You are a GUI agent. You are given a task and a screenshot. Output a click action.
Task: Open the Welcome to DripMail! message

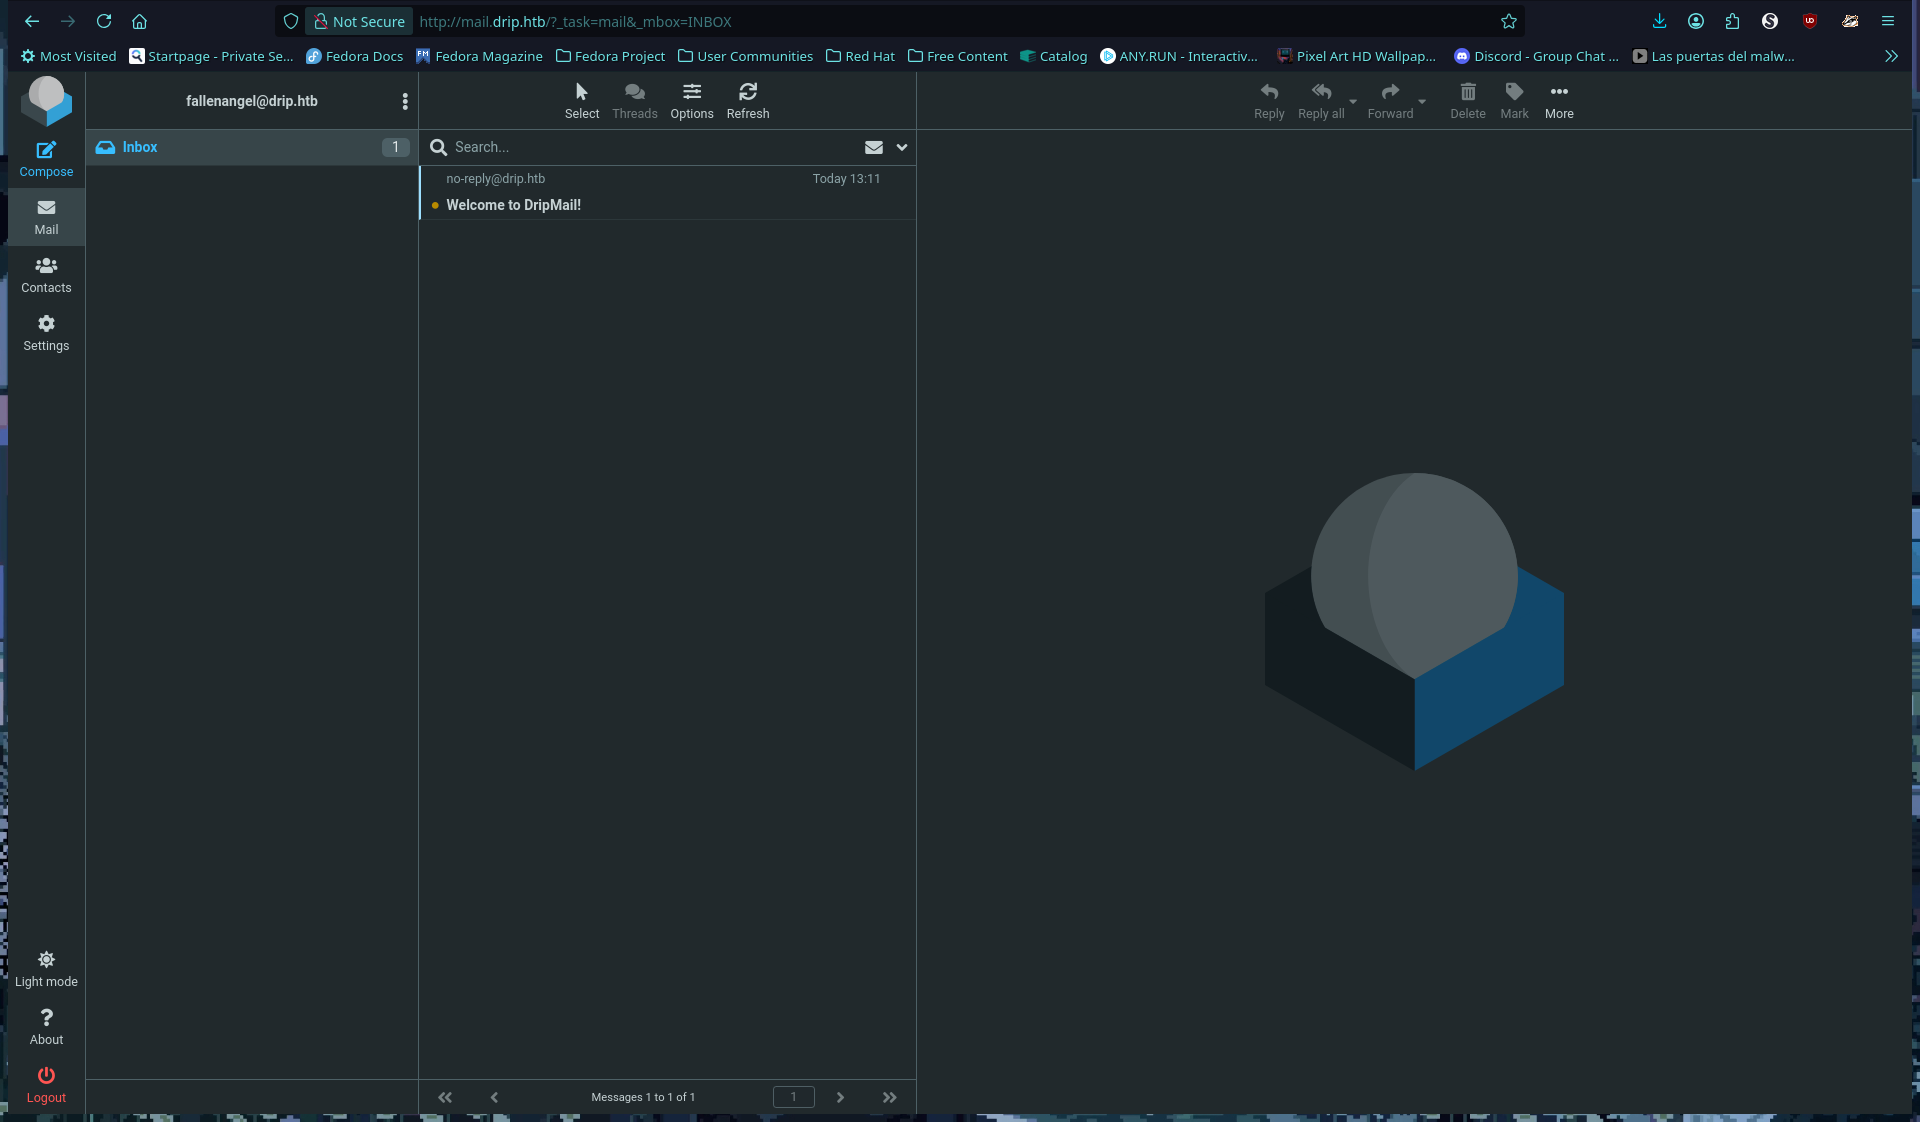[x=513, y=205]
